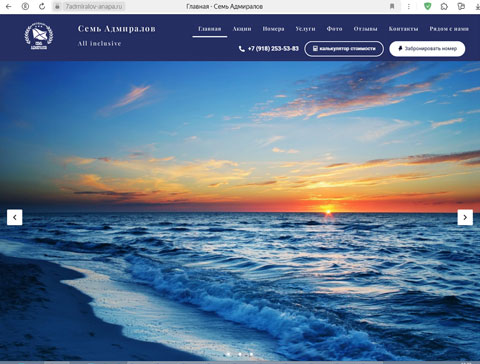Screen dimensions: 480x364
Task: Click the All inclusive subtitle text
Action: tap(99, 43)
